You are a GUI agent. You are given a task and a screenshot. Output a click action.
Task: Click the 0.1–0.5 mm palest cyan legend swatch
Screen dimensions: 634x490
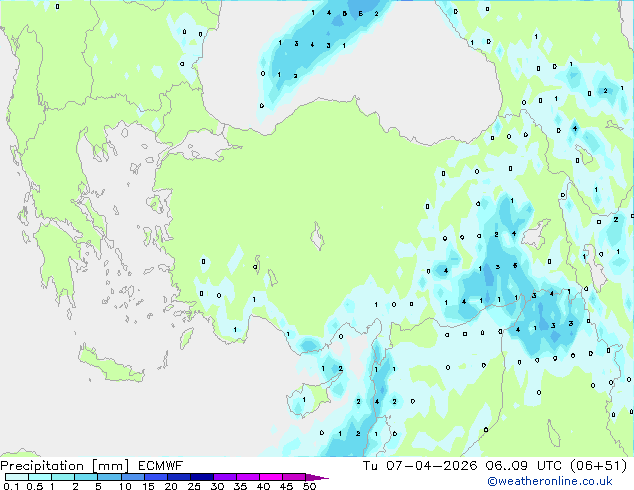click(17, 477)
